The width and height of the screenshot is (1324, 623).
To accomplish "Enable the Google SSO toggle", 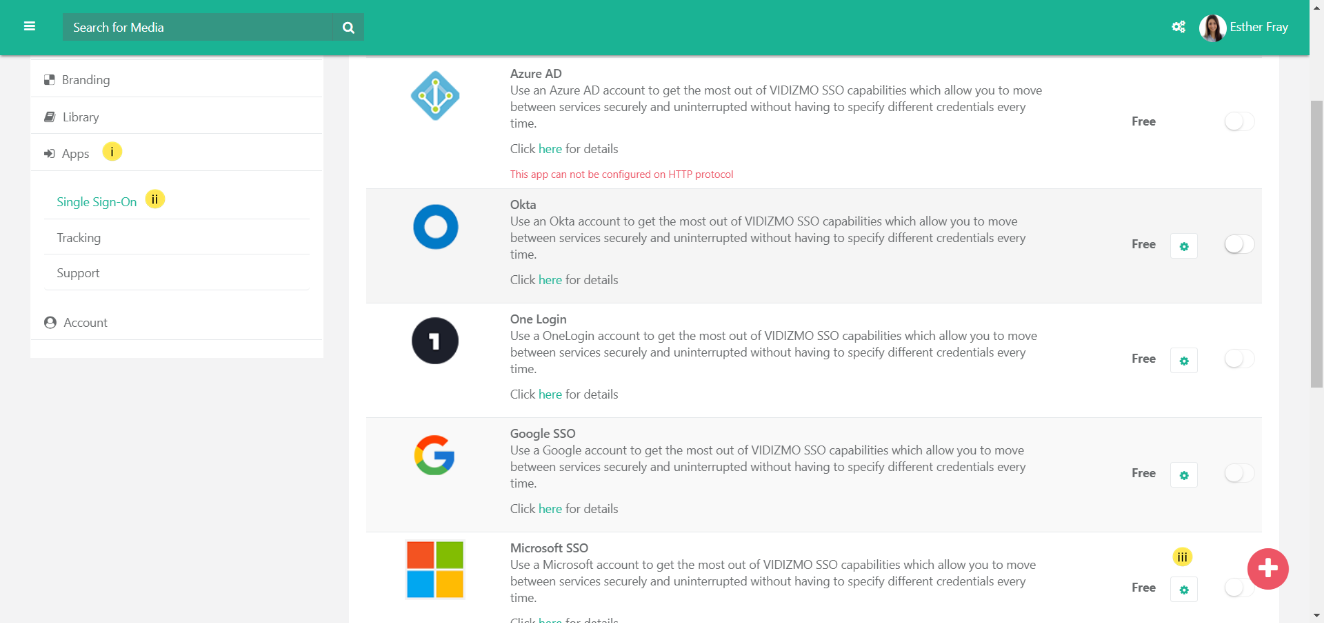I will (1238, 474).
